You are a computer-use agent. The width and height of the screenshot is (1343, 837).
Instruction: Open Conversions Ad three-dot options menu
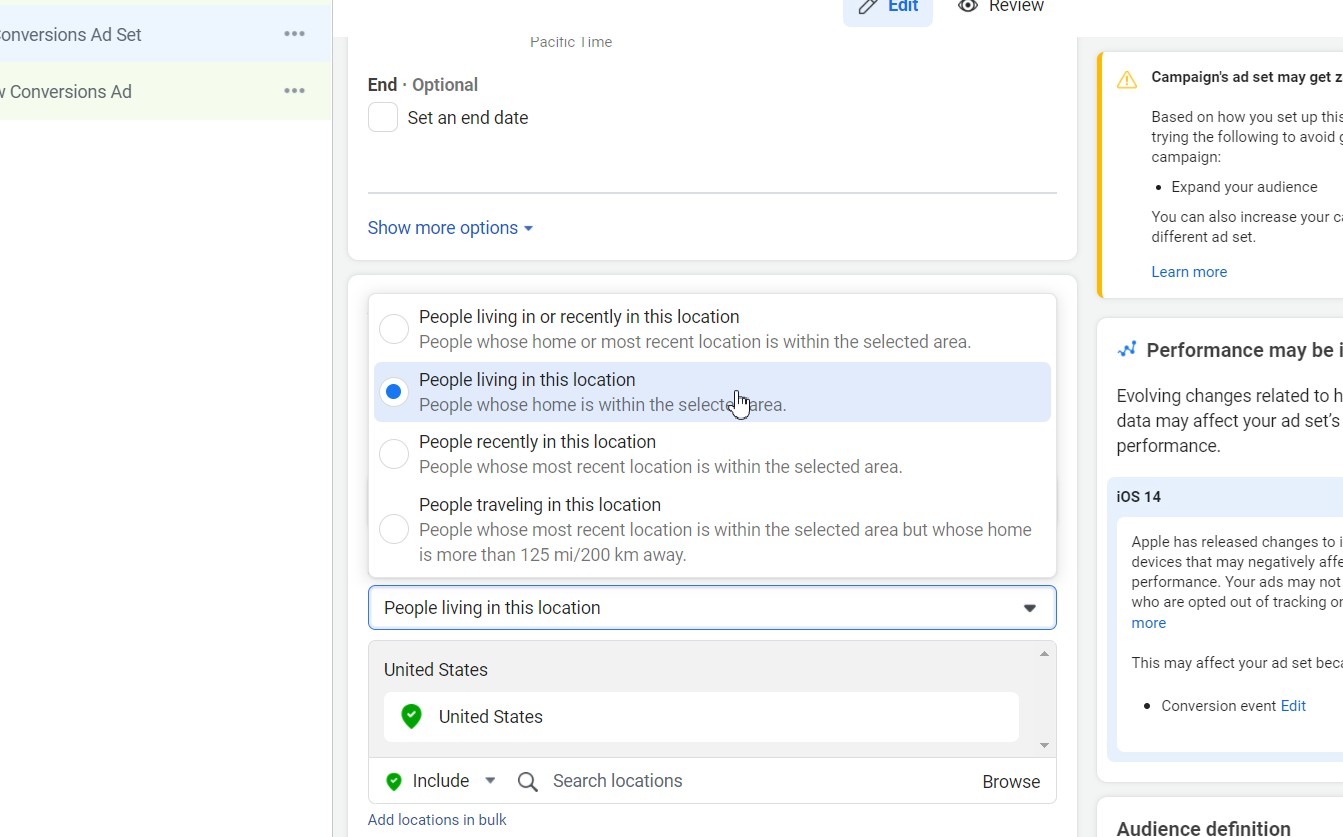(x=294, y=91)
